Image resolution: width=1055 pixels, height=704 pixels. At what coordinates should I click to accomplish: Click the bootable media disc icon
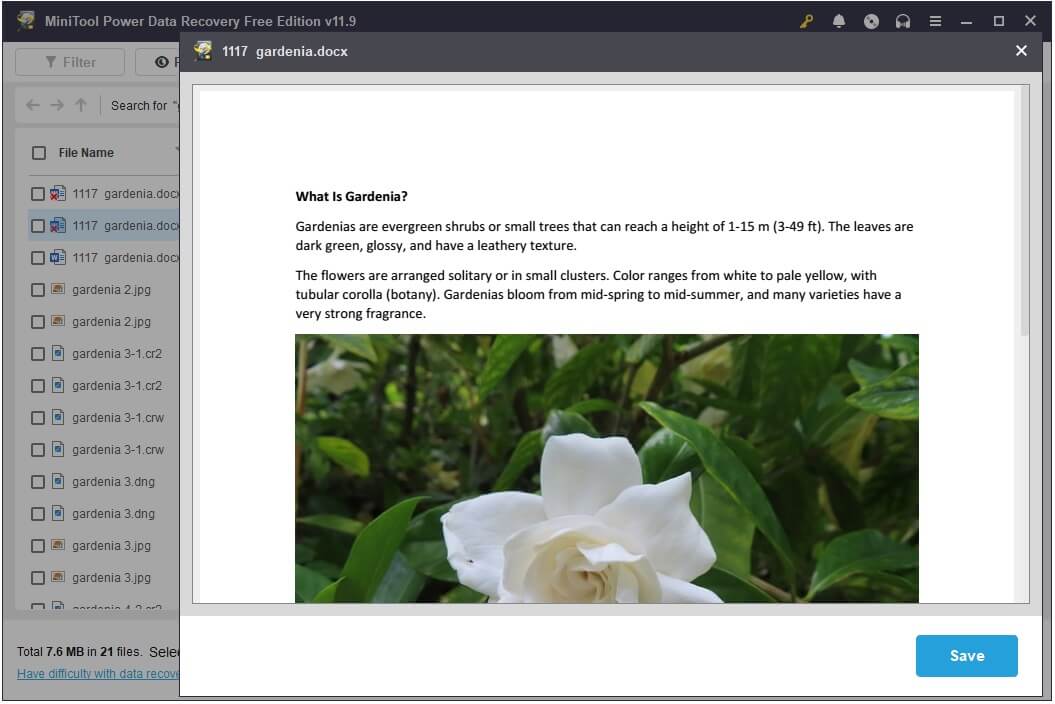tap(871, 21)
